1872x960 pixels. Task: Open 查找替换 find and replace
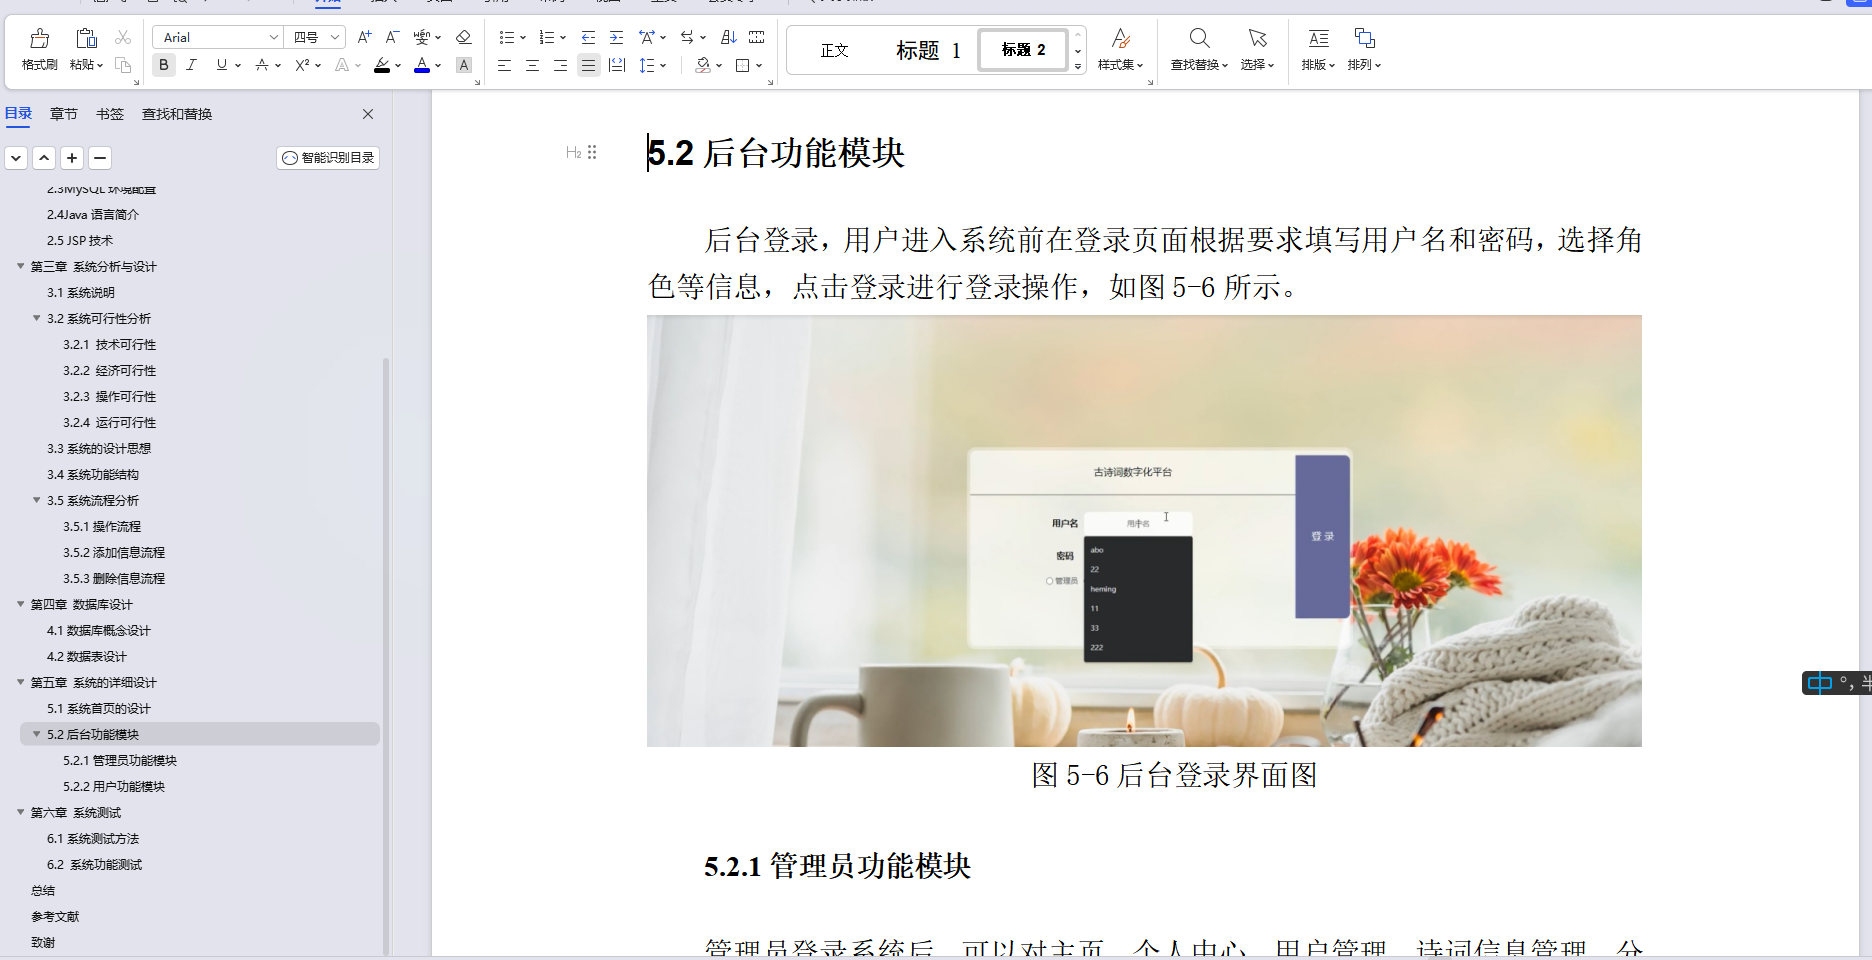pyautogui.click(x=1199, y=50)
